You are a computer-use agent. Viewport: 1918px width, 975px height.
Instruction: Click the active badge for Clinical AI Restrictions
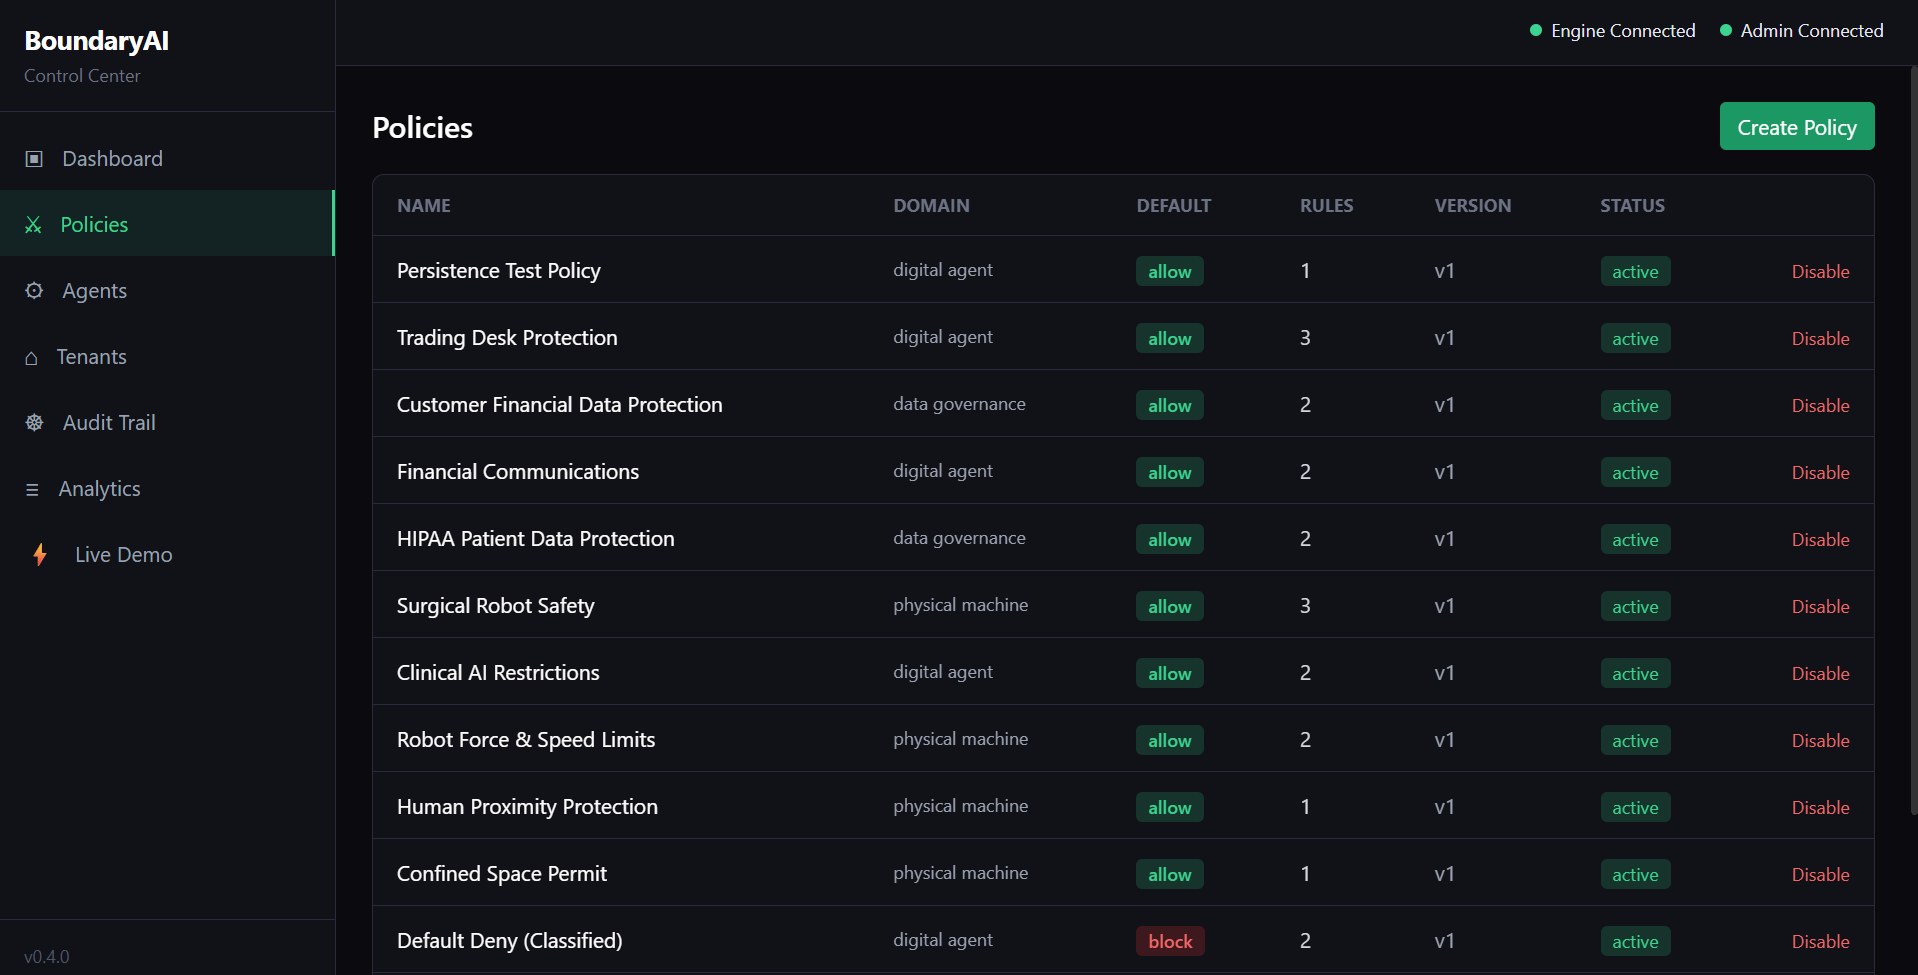[x=1635, y=674]
